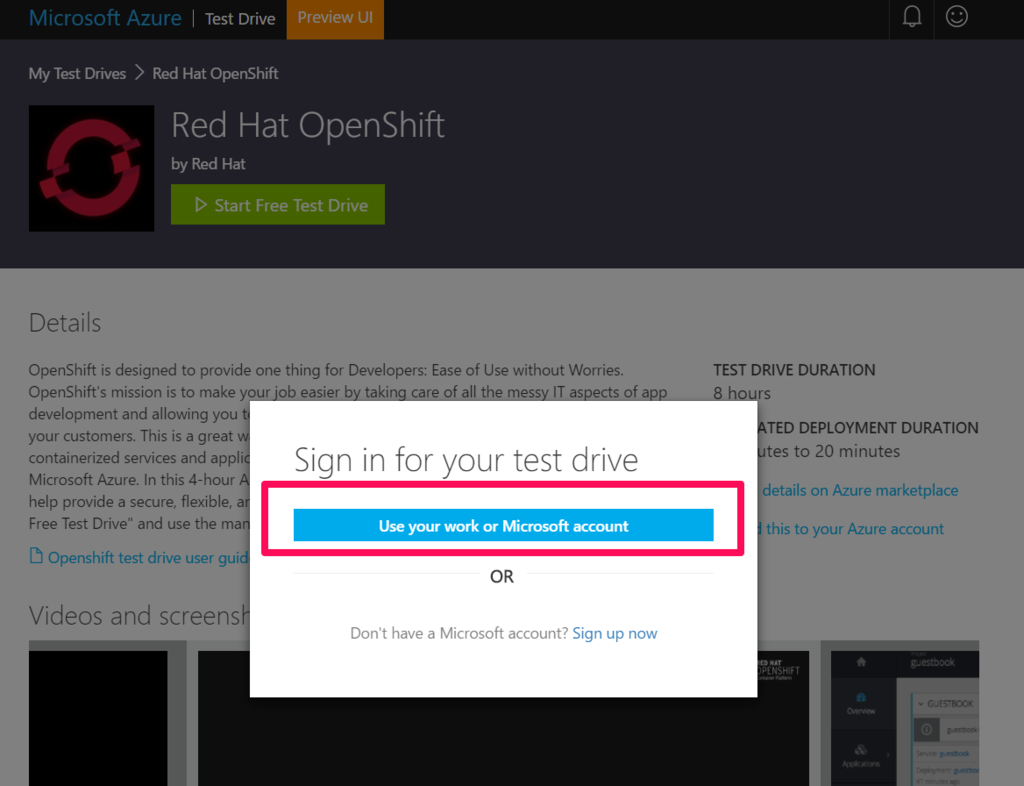Open the first black video thumbnail
1024x786 pixels.
click(x=98, y=718)
